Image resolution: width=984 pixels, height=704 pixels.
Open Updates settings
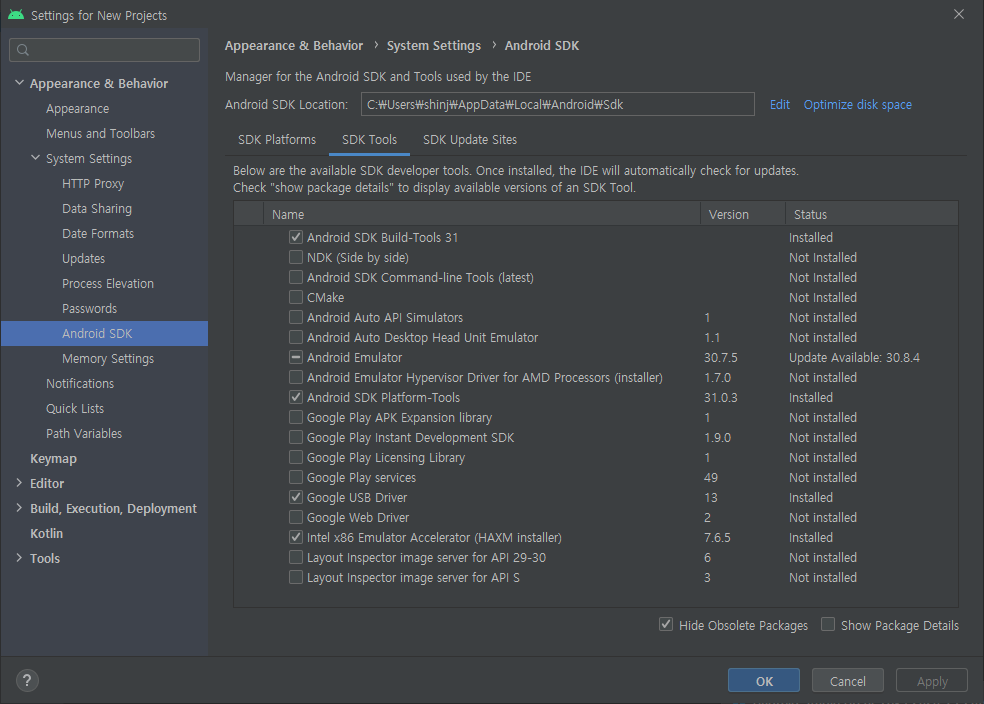(x=83, y=259)
